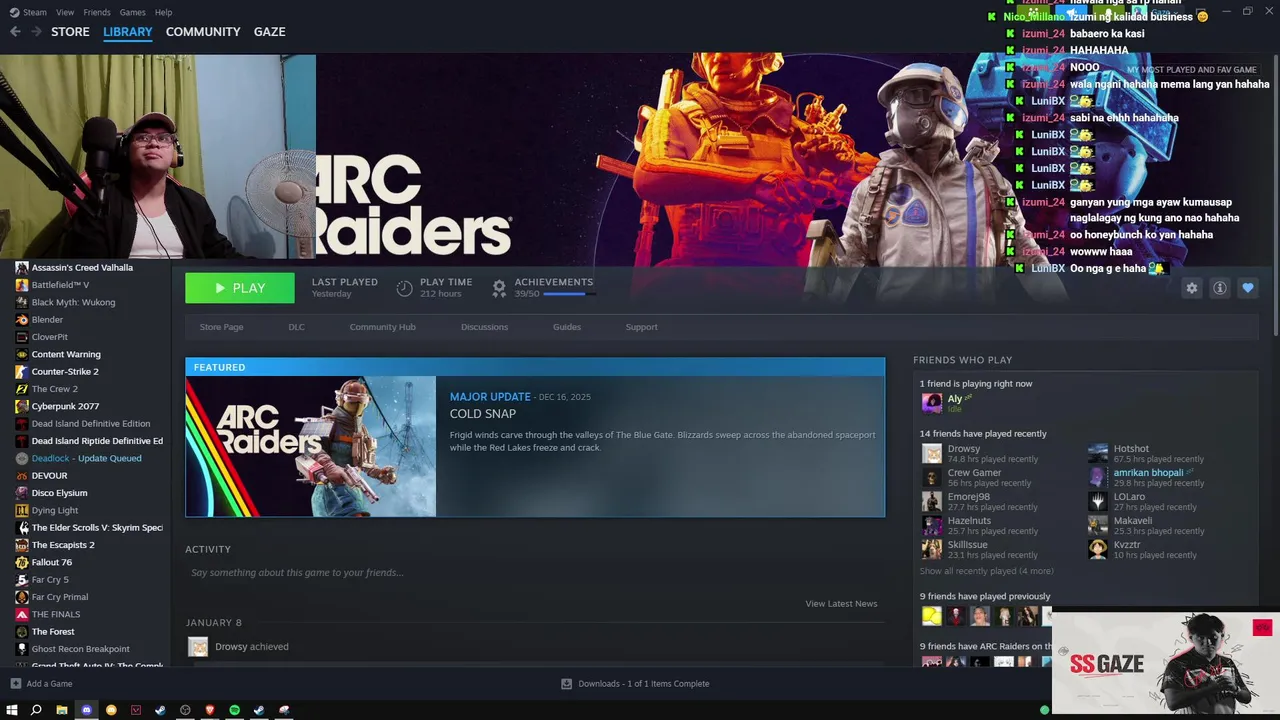Go to the STORE section

[70, 32]
